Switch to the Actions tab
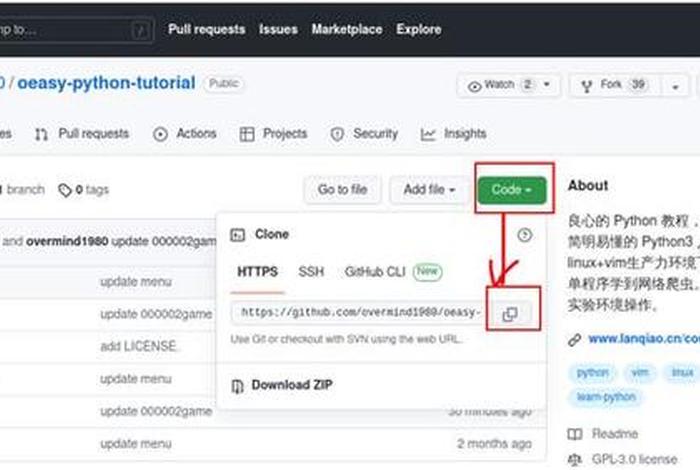 (185, 133)
